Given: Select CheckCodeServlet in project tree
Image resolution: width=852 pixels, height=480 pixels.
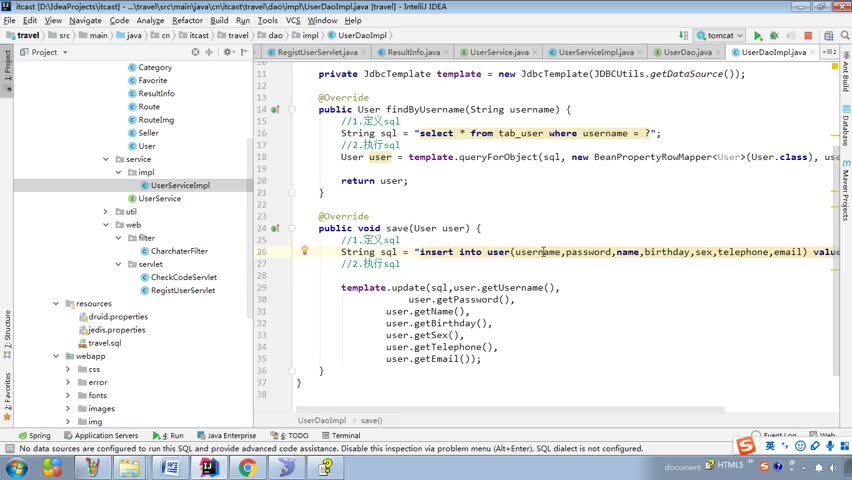Looking at the screenshot, I should click(x=184, y=277).
